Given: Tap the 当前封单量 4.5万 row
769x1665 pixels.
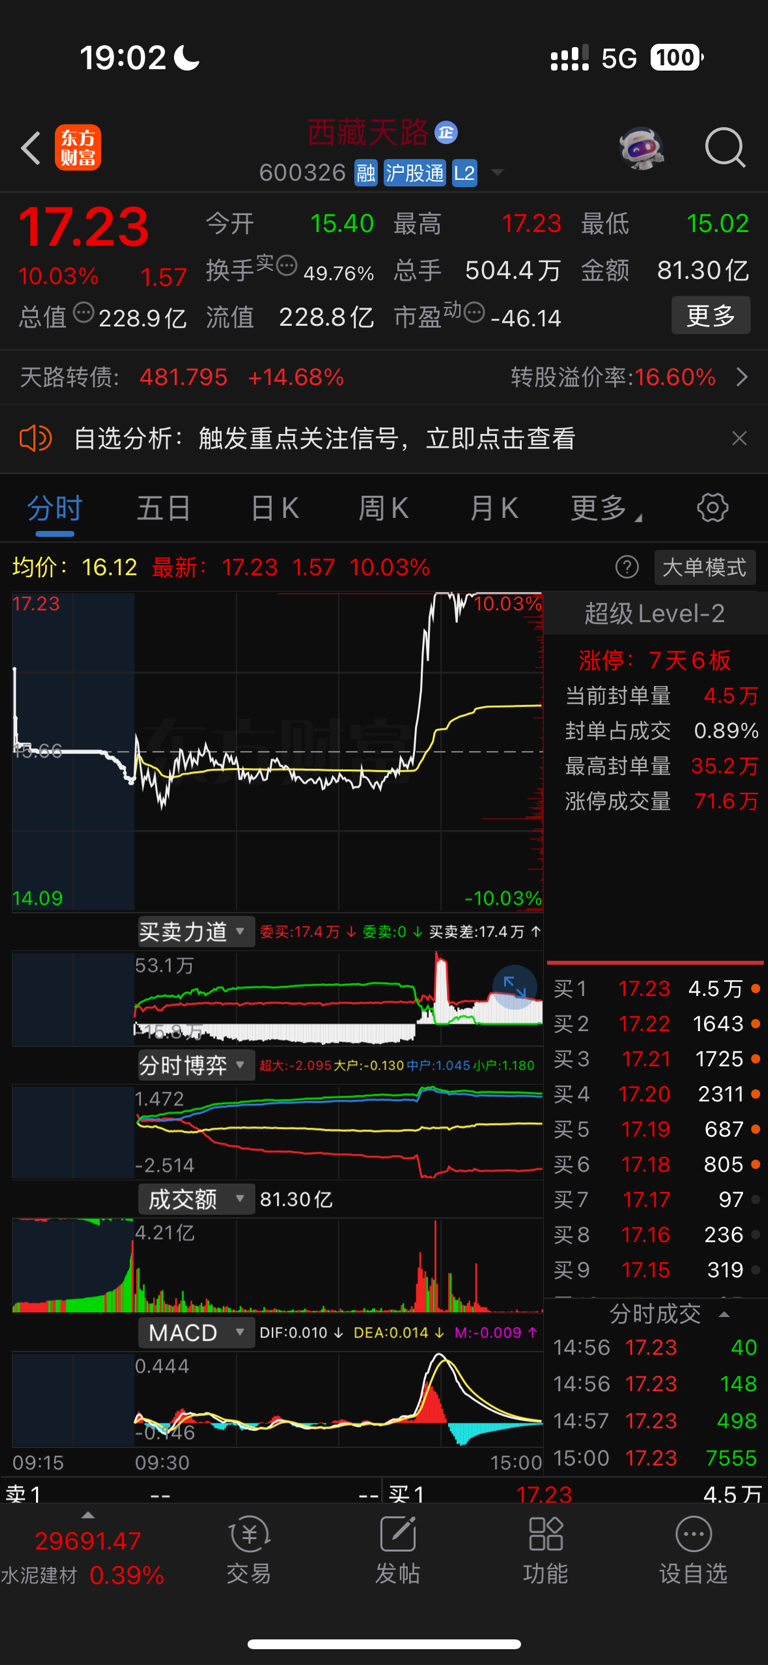Looking at the screenshot, I should pyautogui.click(x=662, y=696).
